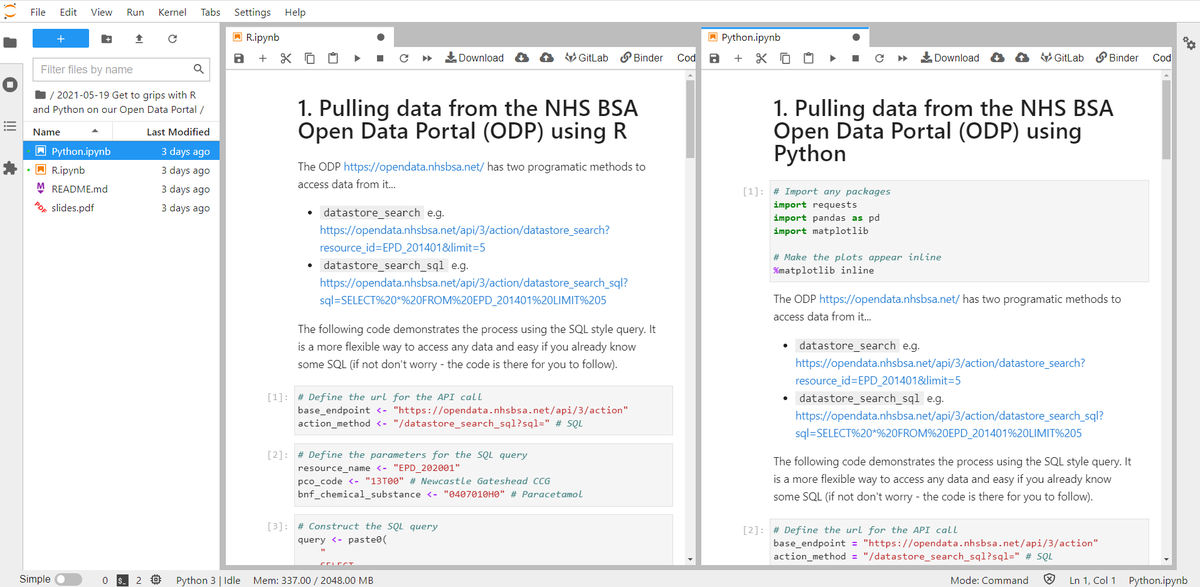Save the R.ipynb notebook with the disk icon
Screen dimensions: 1200x587
[239, 58]
